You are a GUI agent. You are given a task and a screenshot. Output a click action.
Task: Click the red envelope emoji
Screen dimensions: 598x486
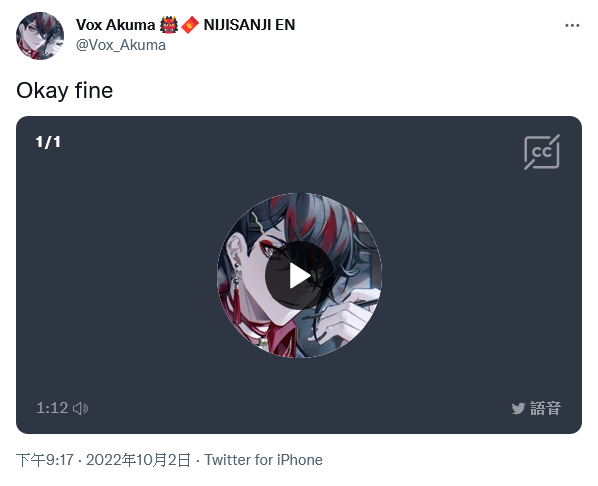point(190,25)
